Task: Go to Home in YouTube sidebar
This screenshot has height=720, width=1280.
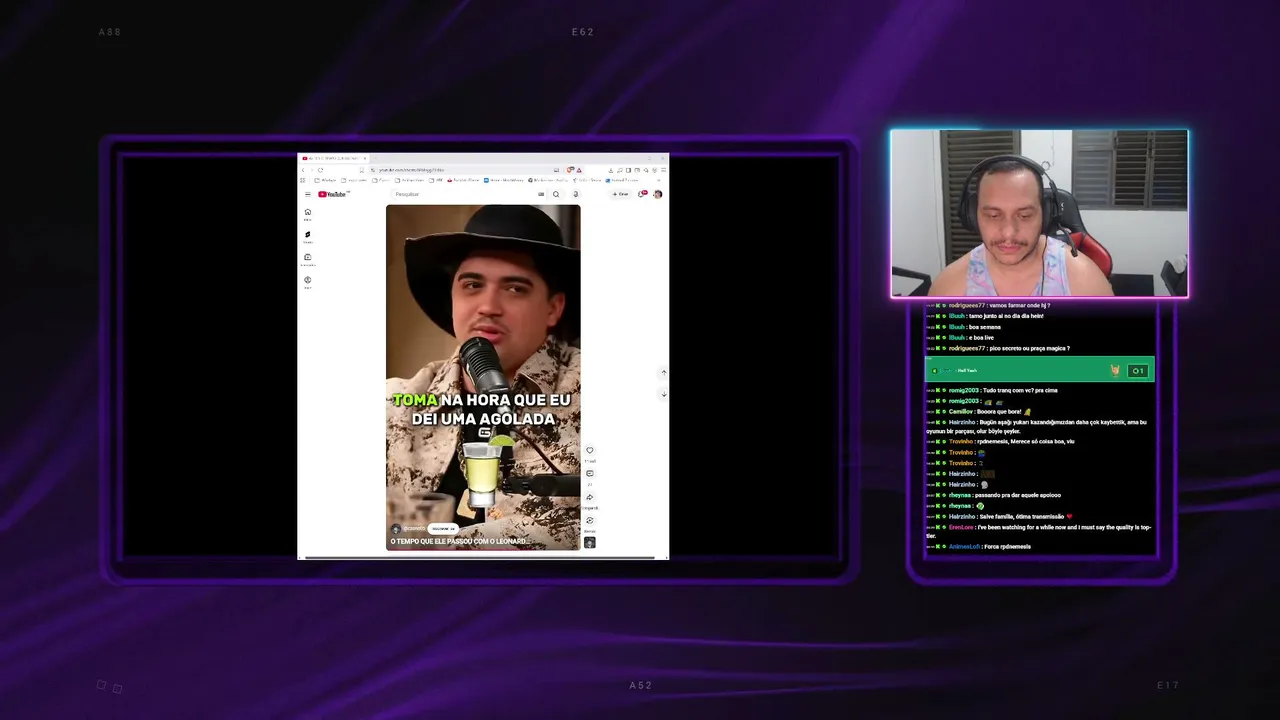Action: 308,214
